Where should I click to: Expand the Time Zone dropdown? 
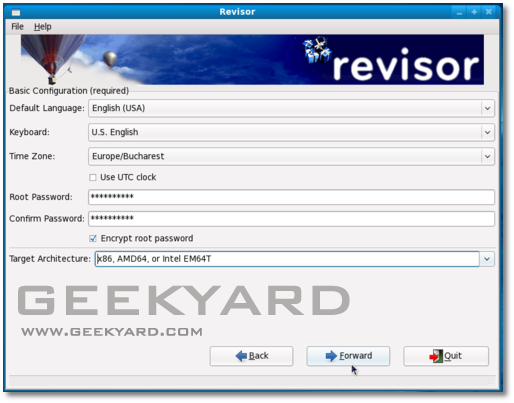coord(487,156)
